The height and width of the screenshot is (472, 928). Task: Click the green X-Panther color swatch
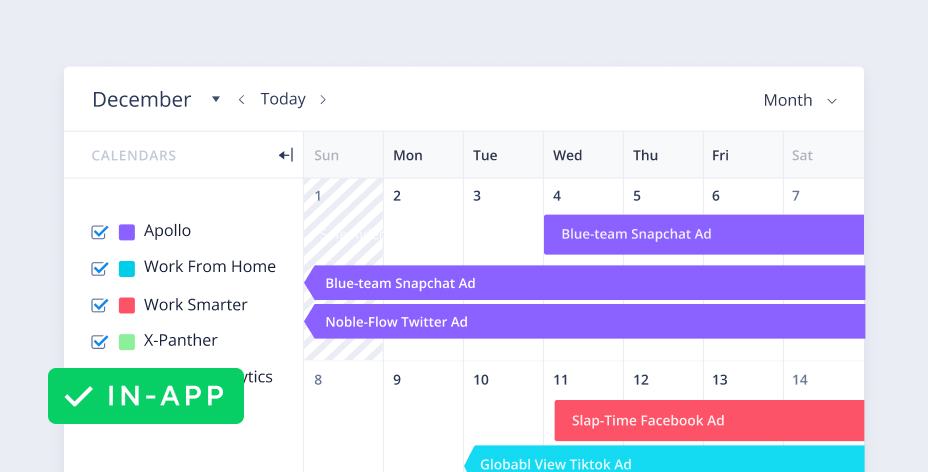(x=127, y=341)
